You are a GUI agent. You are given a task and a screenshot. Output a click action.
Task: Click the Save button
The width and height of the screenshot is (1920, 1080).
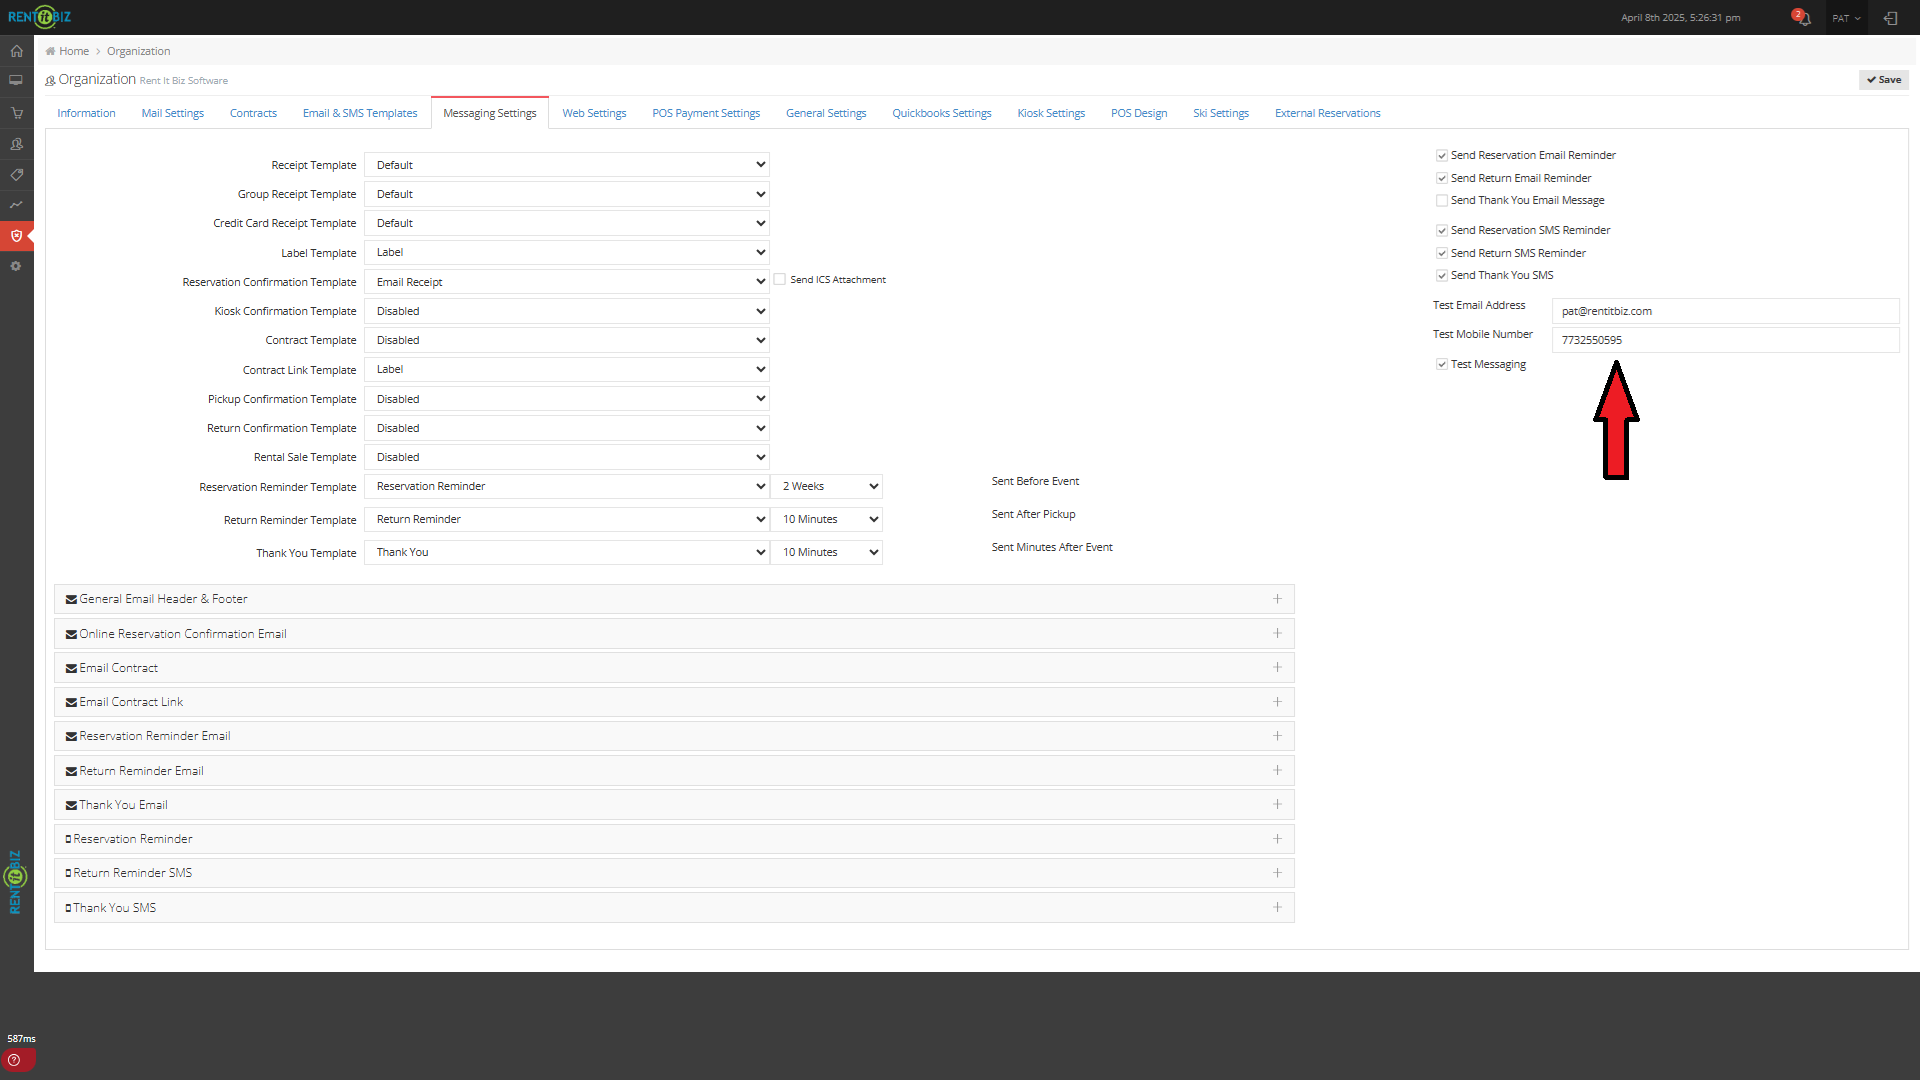(x=1883, y=80)
